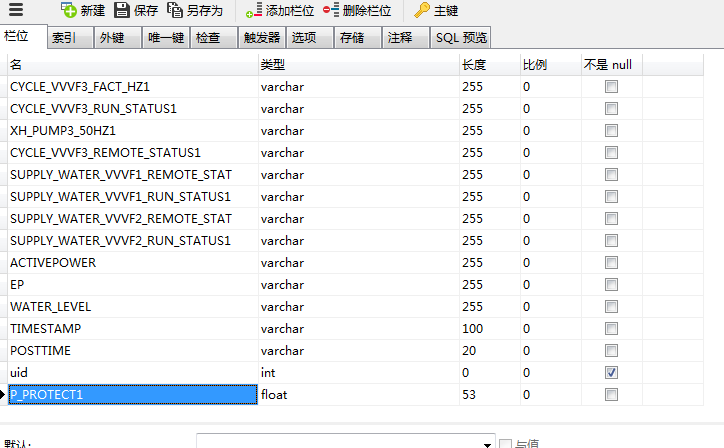
Task: Open the SQL 预览 tab
Action: [x=461, y=38]
